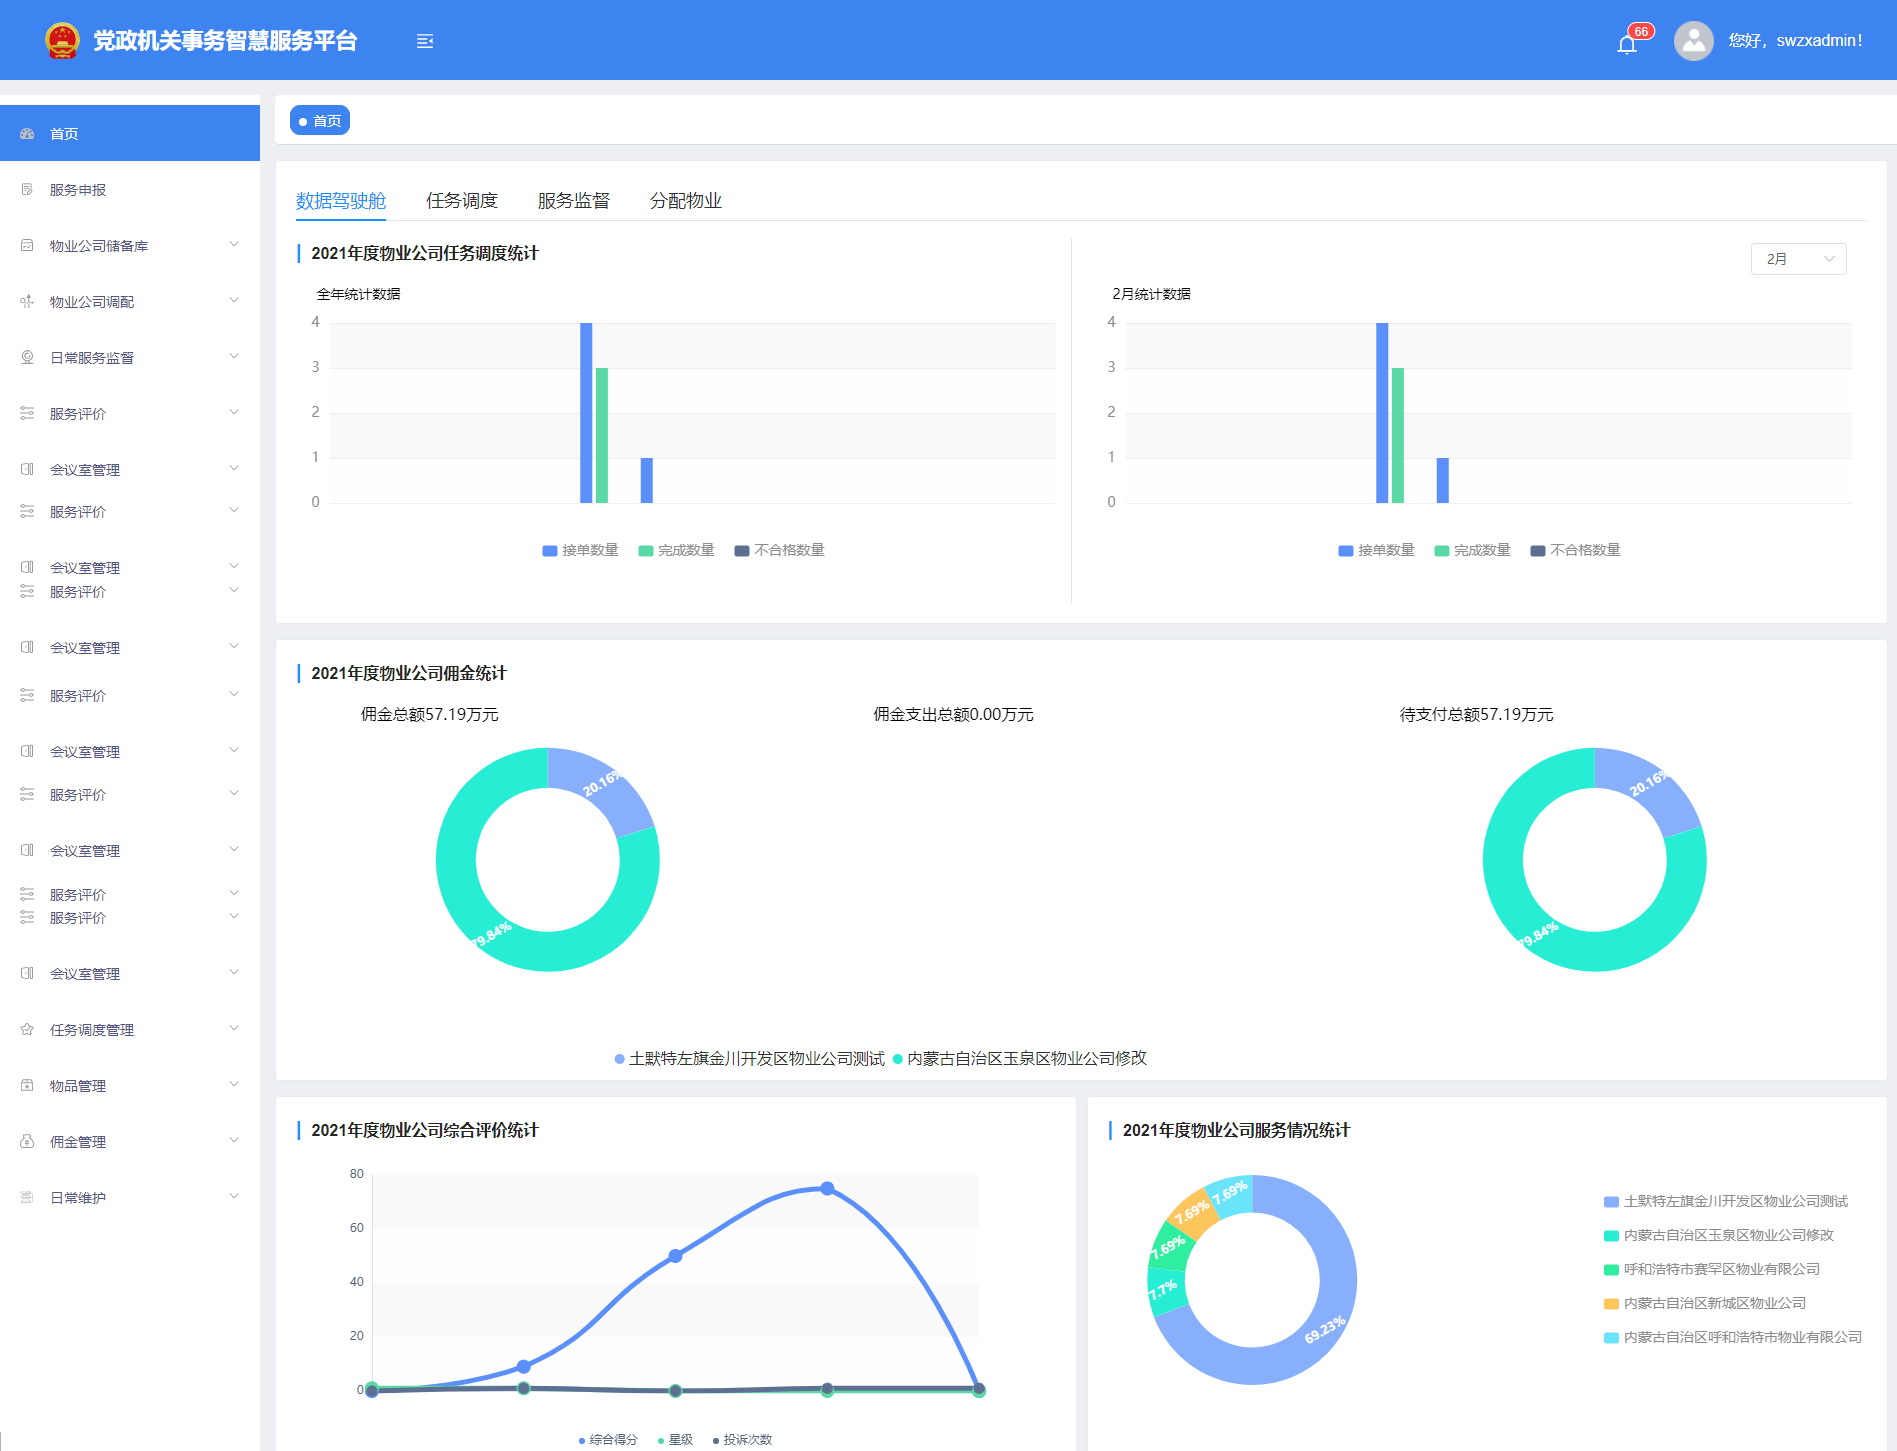
Task: Click the 首页 breadcrumb tag
Action: 320,121
